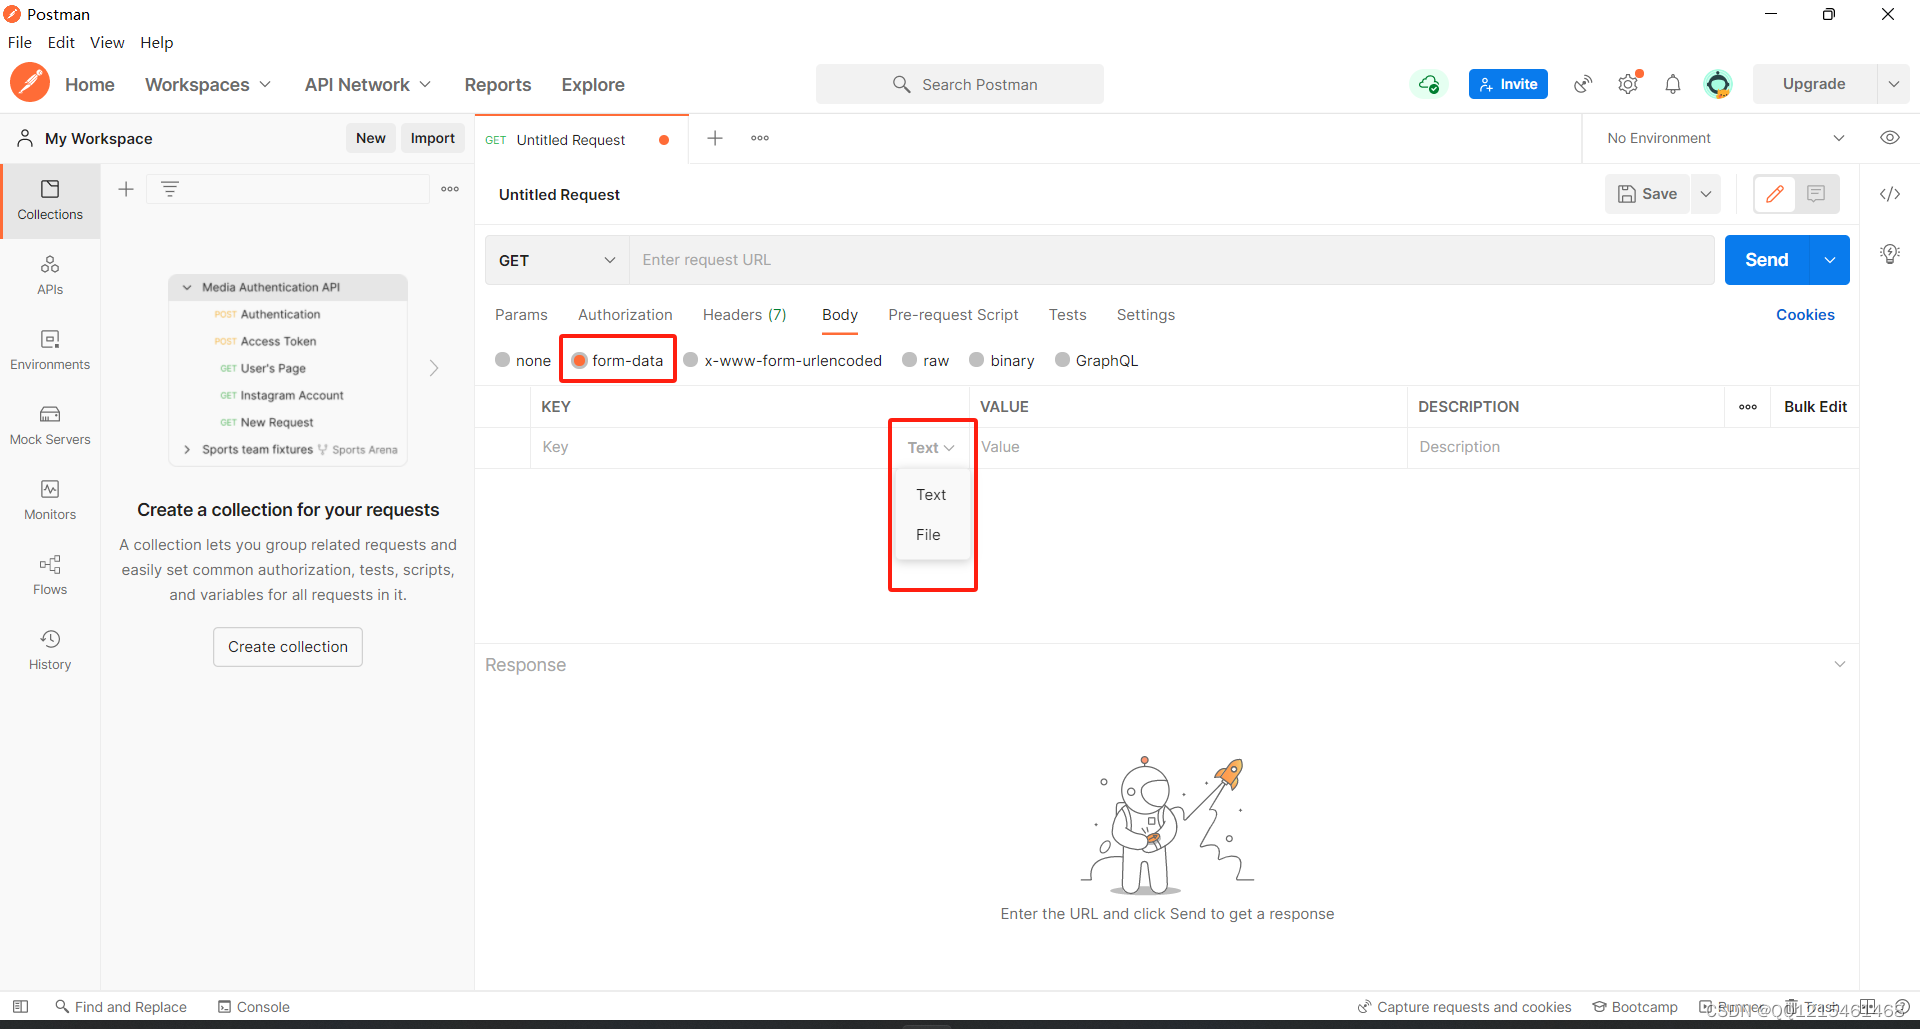Open the Environments sidebar panel
This screenshot has width=1920, height=1029.
tap(50, 351)
